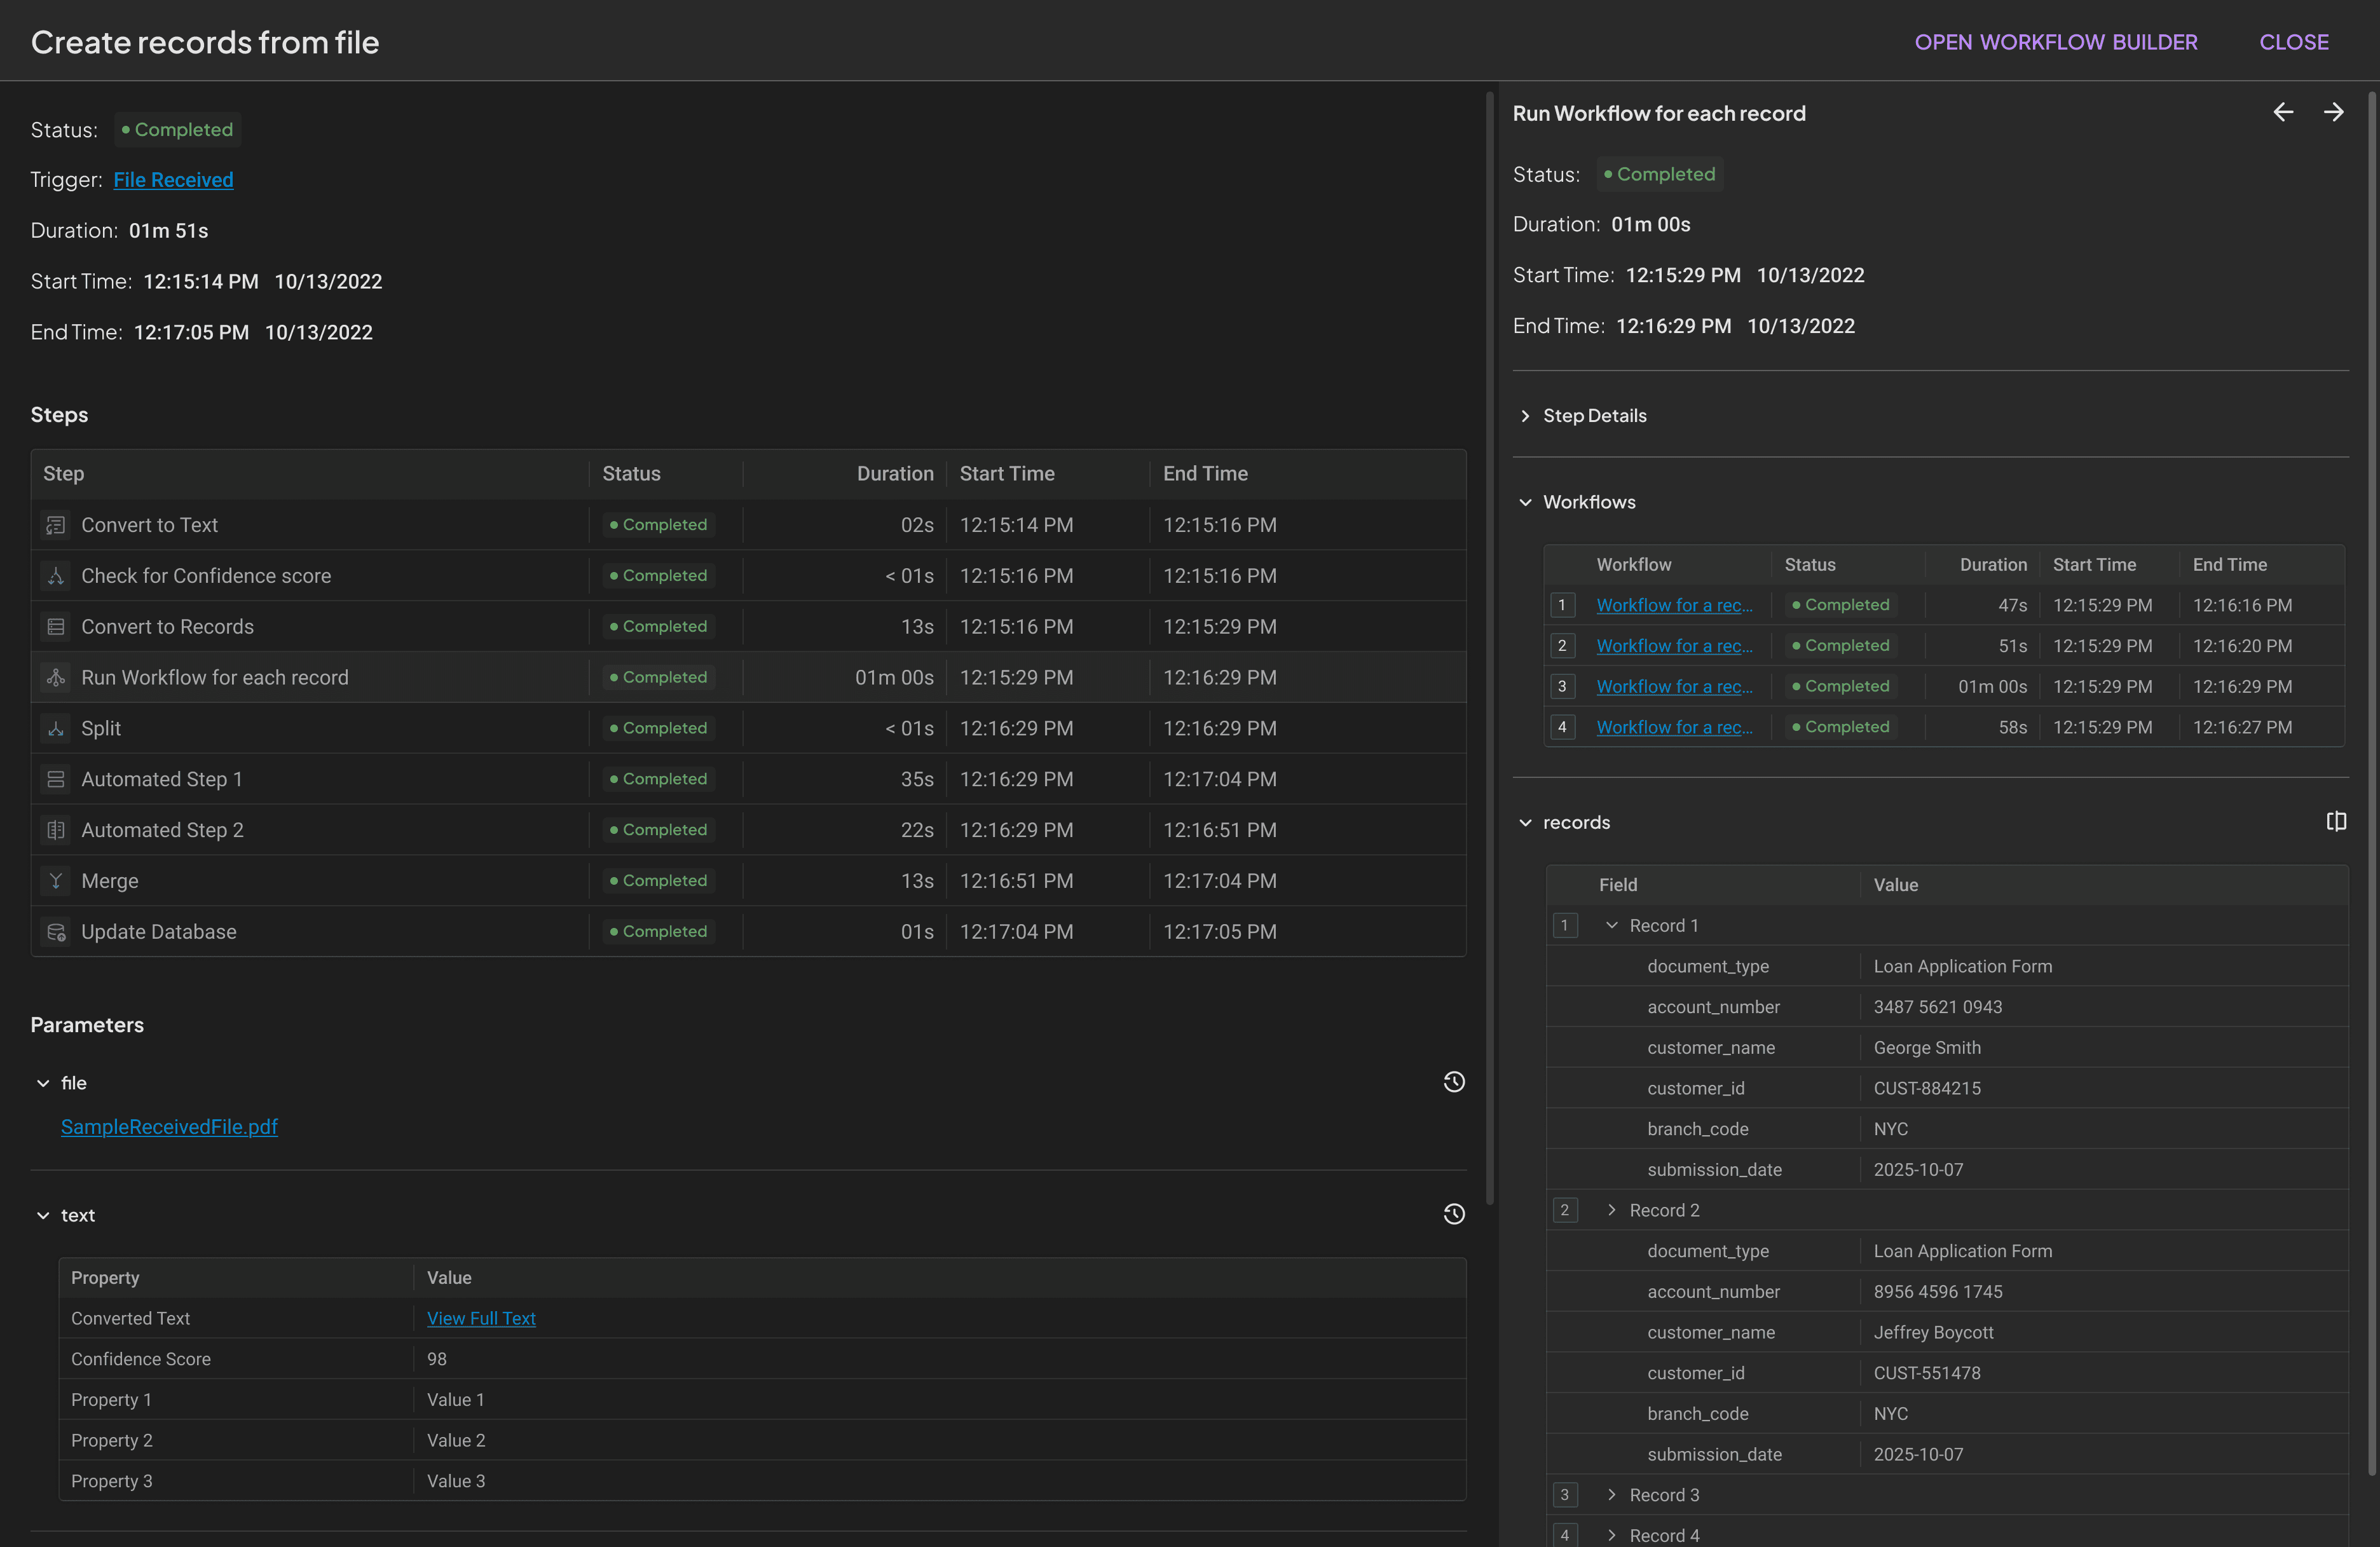Image resolution: width=2380 pixels, height=1547 pixels.
Task: Click the Convert to Records step icon
Action: click(x=56, y=626)
